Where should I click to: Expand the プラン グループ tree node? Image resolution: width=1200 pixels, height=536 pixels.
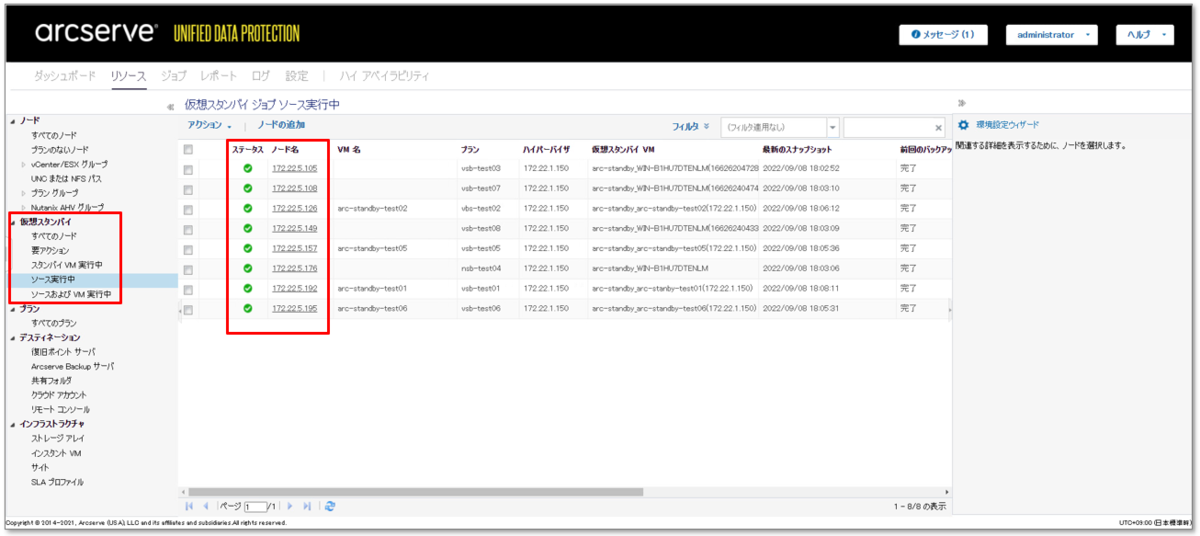coord(24,193)
